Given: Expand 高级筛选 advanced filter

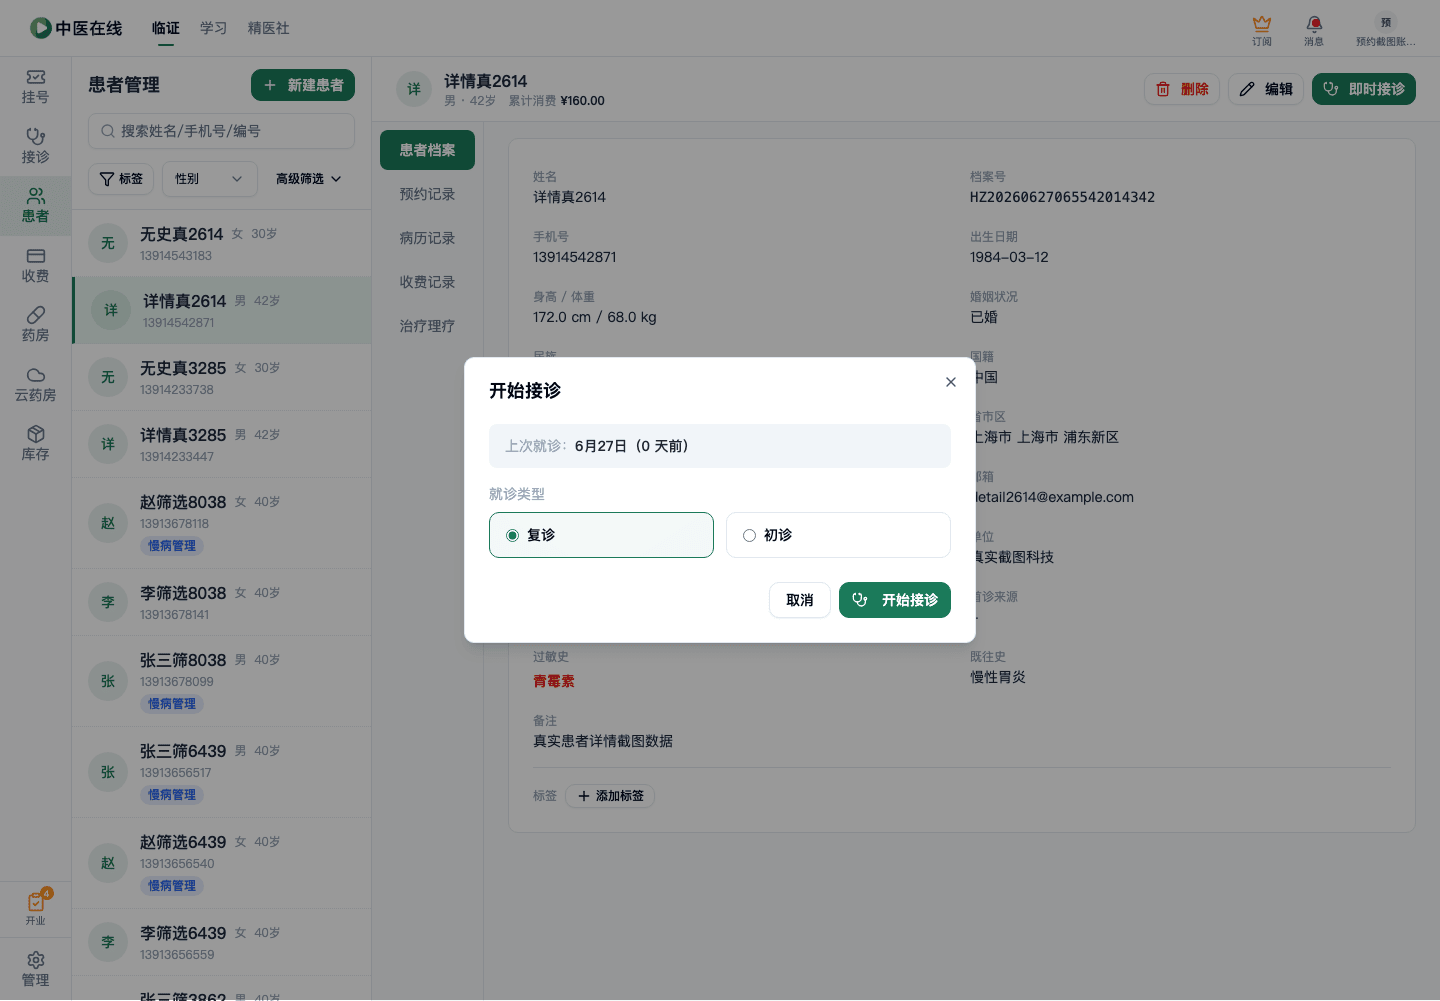Looking at the screenshot, I should pyautogui.click(x=309, y=179).
